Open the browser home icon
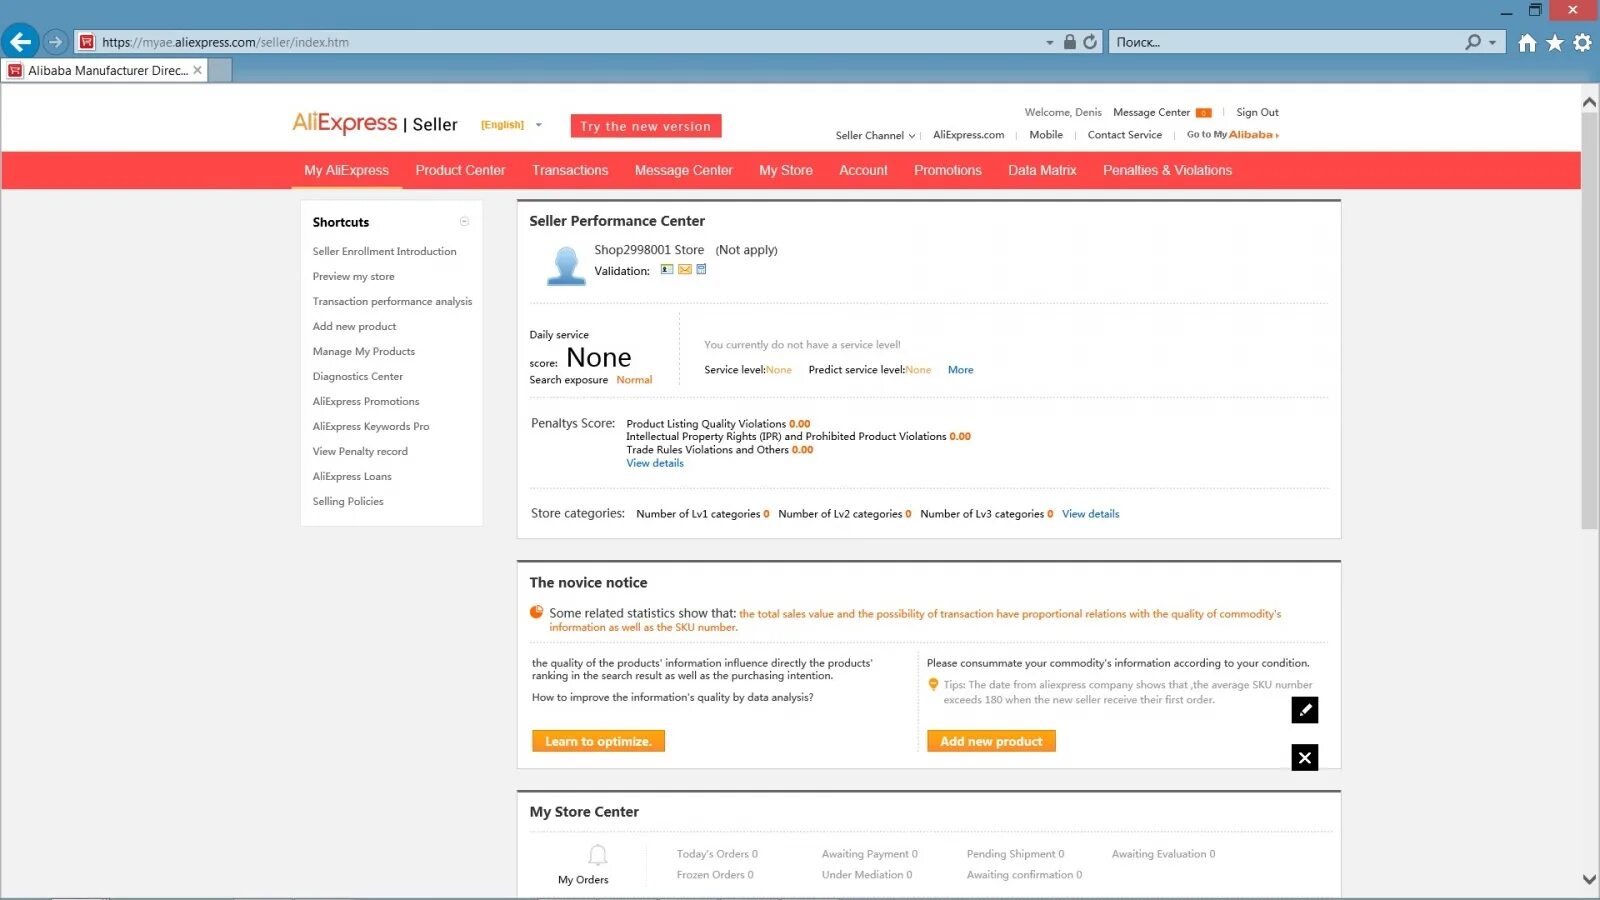 [x=1527, y=42]
